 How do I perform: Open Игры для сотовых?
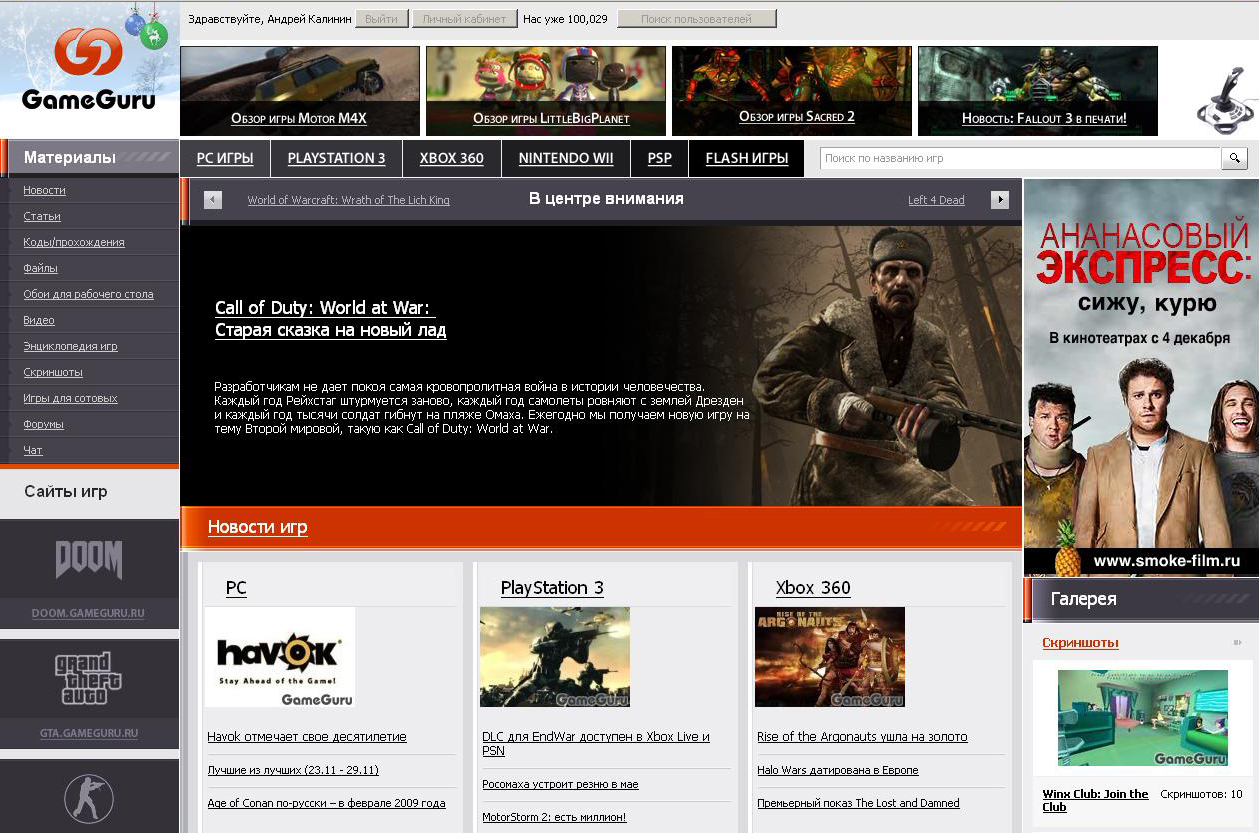[70, 398]
